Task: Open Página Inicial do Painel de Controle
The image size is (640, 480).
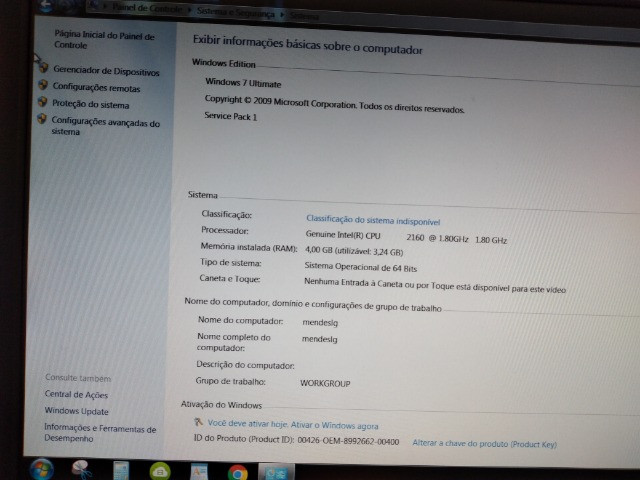Action: coord(104,40)
